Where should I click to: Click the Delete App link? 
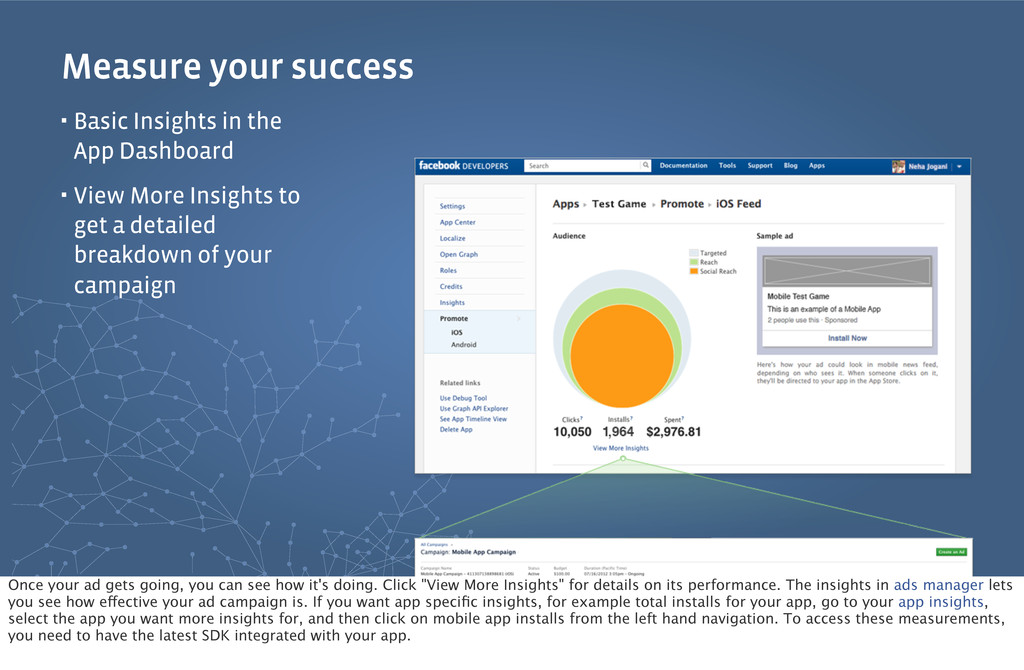(x=456, y=430)
